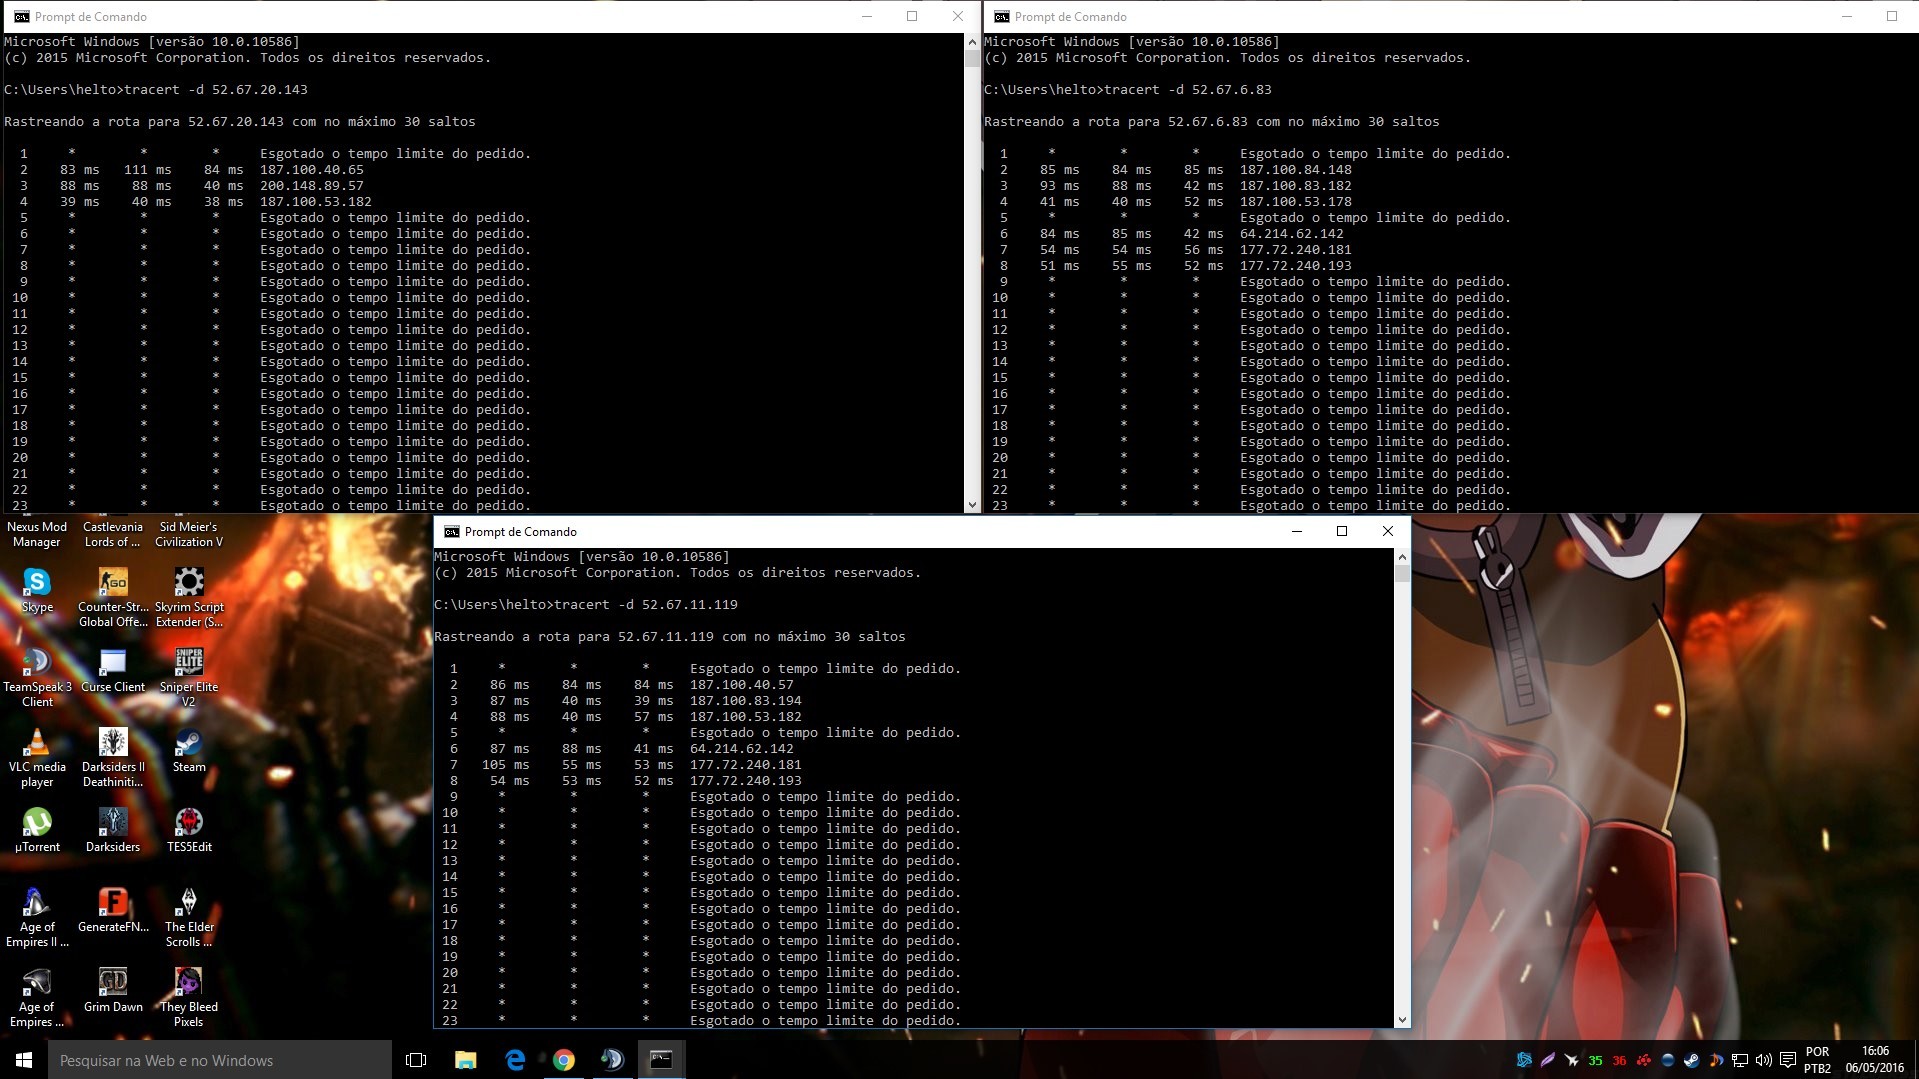Viewport: 1919px width, 1079px height.
Task: Click the Counter-Strike Global Offensive shortcut
Action: (x=113, y=584)
